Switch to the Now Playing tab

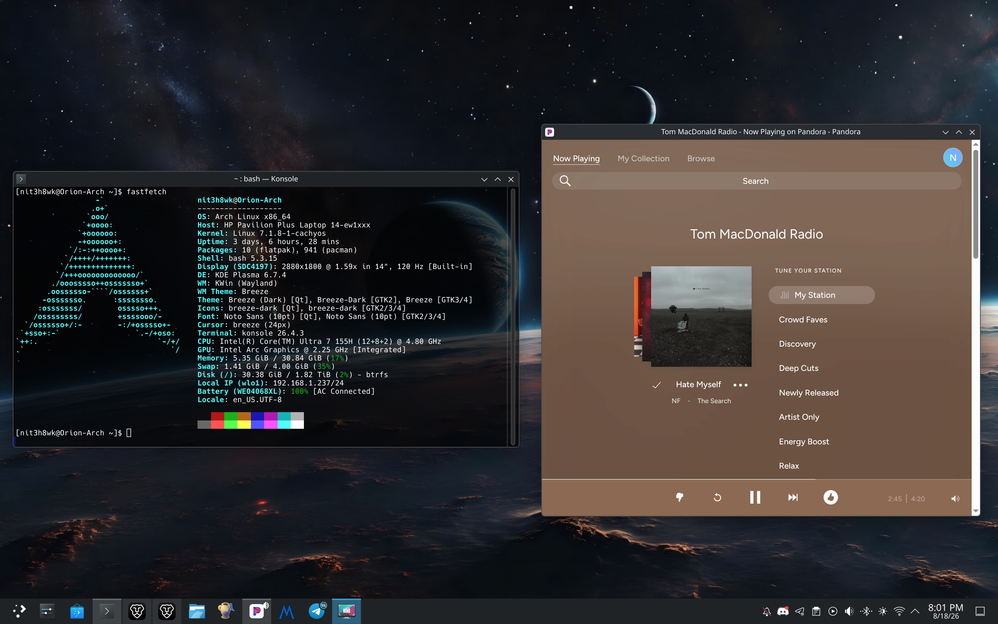[576, 159]
